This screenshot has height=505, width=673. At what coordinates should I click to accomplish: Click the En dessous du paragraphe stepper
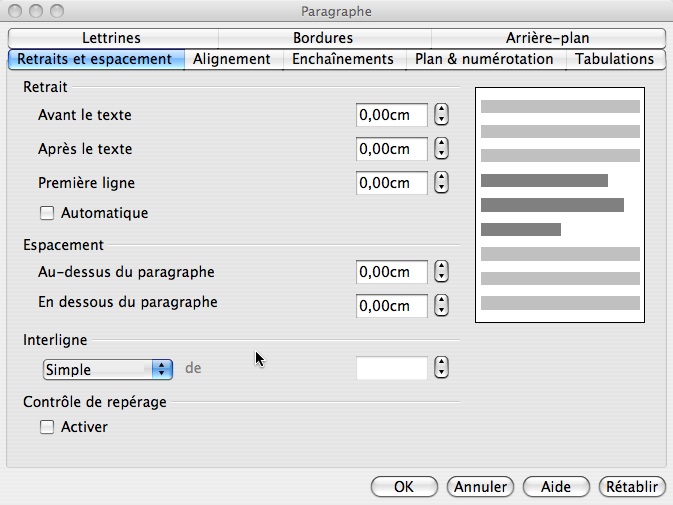pos(441,305)
